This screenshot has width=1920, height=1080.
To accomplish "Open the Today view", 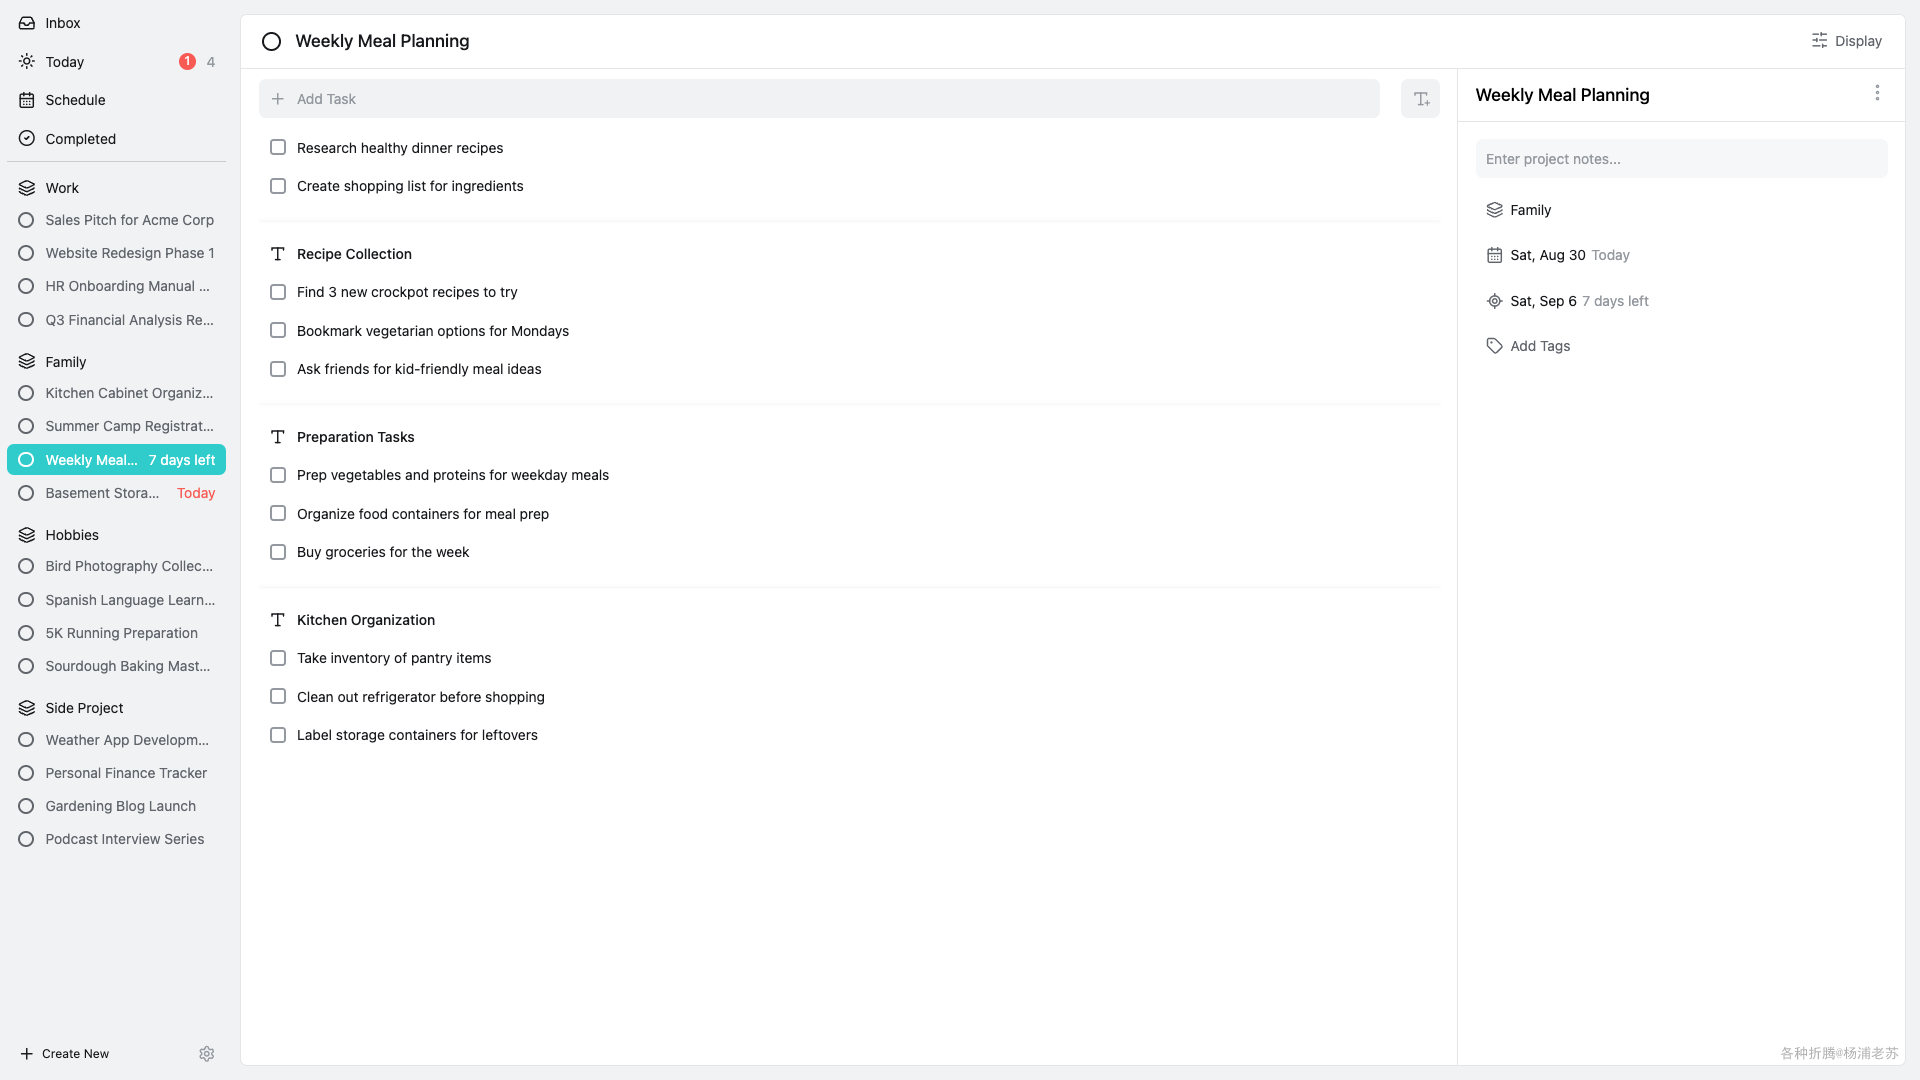I will click(63, 61).
